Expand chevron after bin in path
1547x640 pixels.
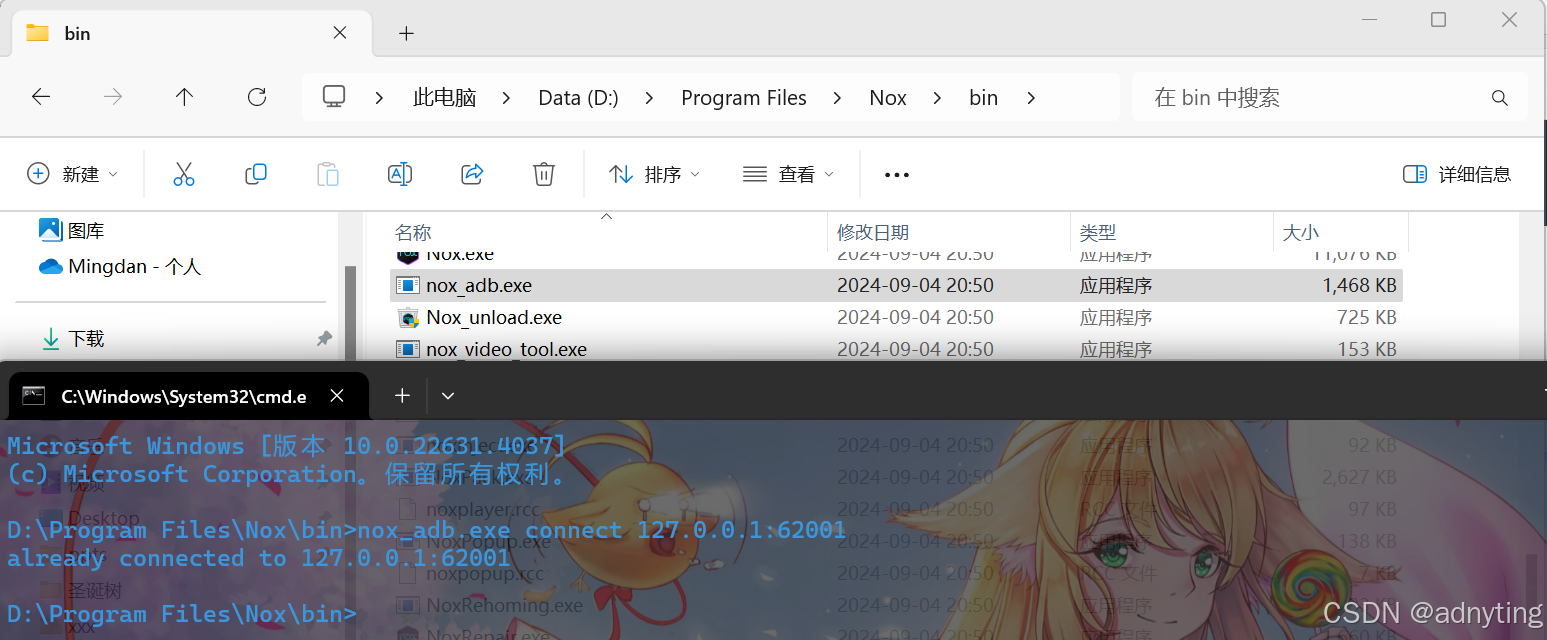tap(1031, 98)
